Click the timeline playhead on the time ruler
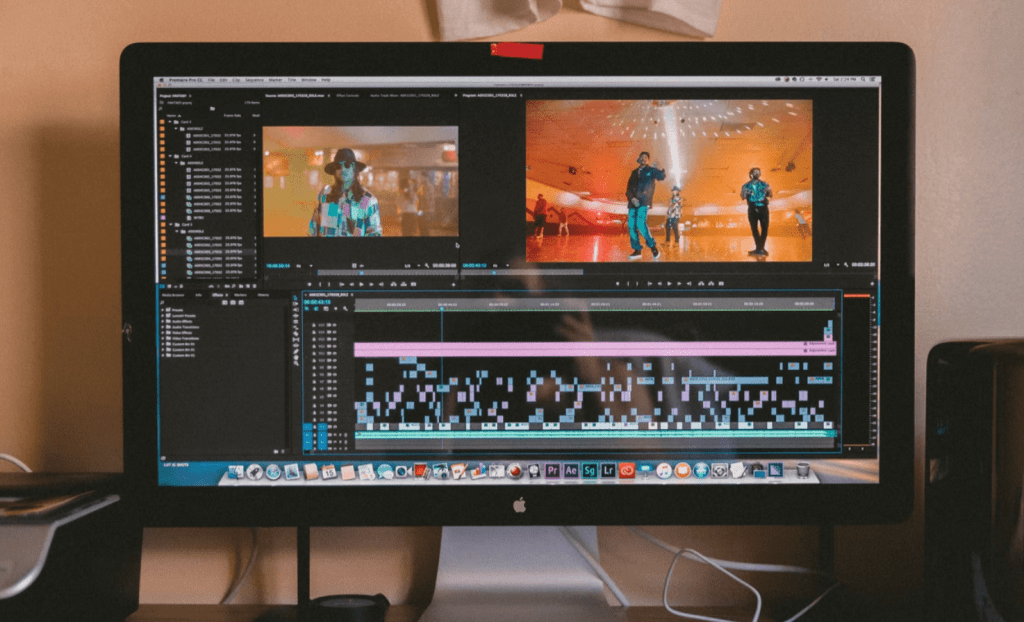 pyautogui.click(x=441, y=306)
